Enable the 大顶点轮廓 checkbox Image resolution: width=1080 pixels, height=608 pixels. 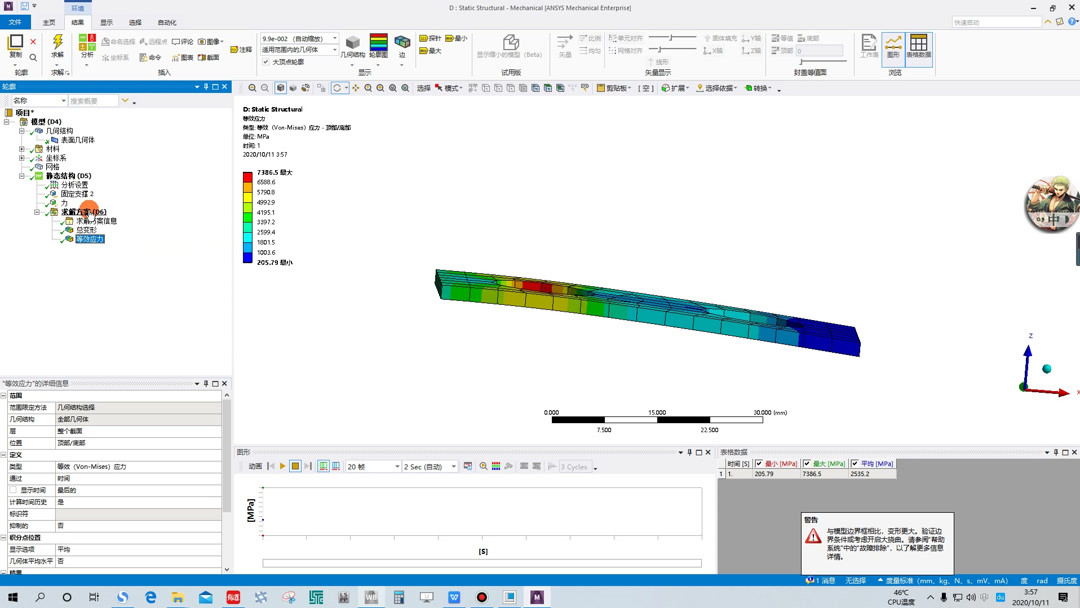[x=264, y=62]
